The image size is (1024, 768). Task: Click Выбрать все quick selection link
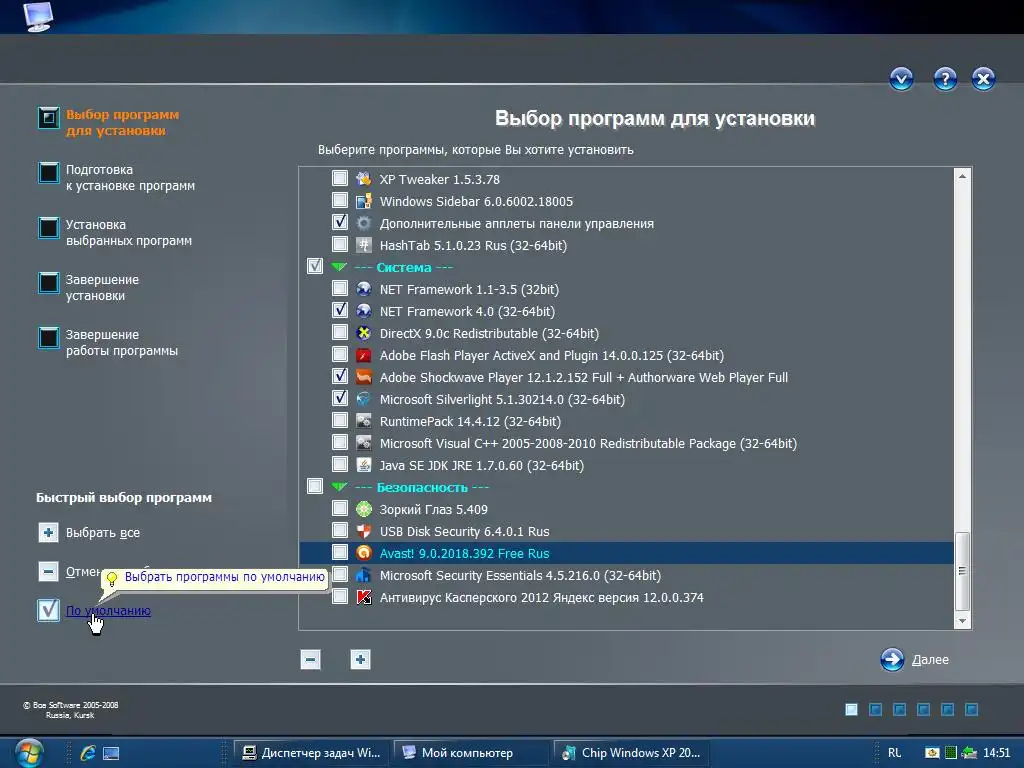103,533
